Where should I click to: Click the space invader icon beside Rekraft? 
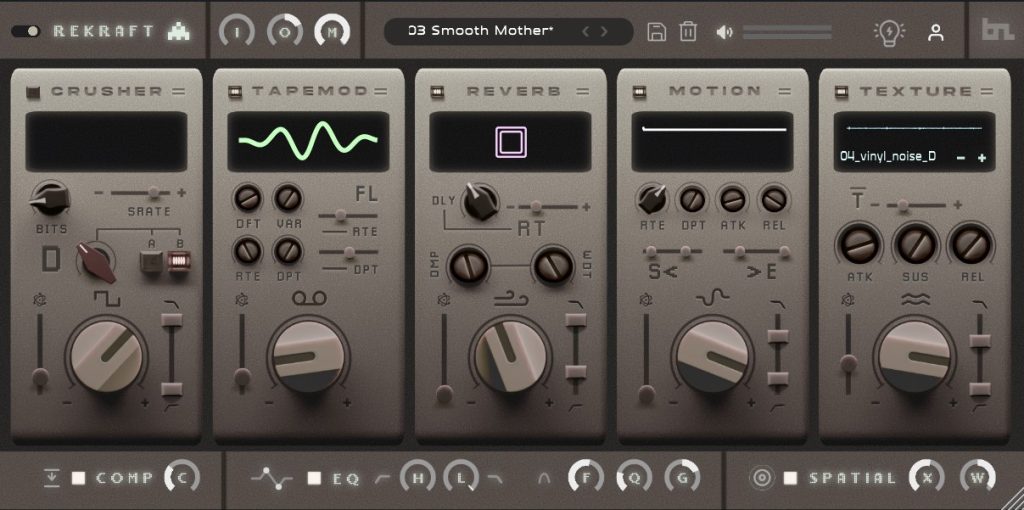(x=179, y=31)
